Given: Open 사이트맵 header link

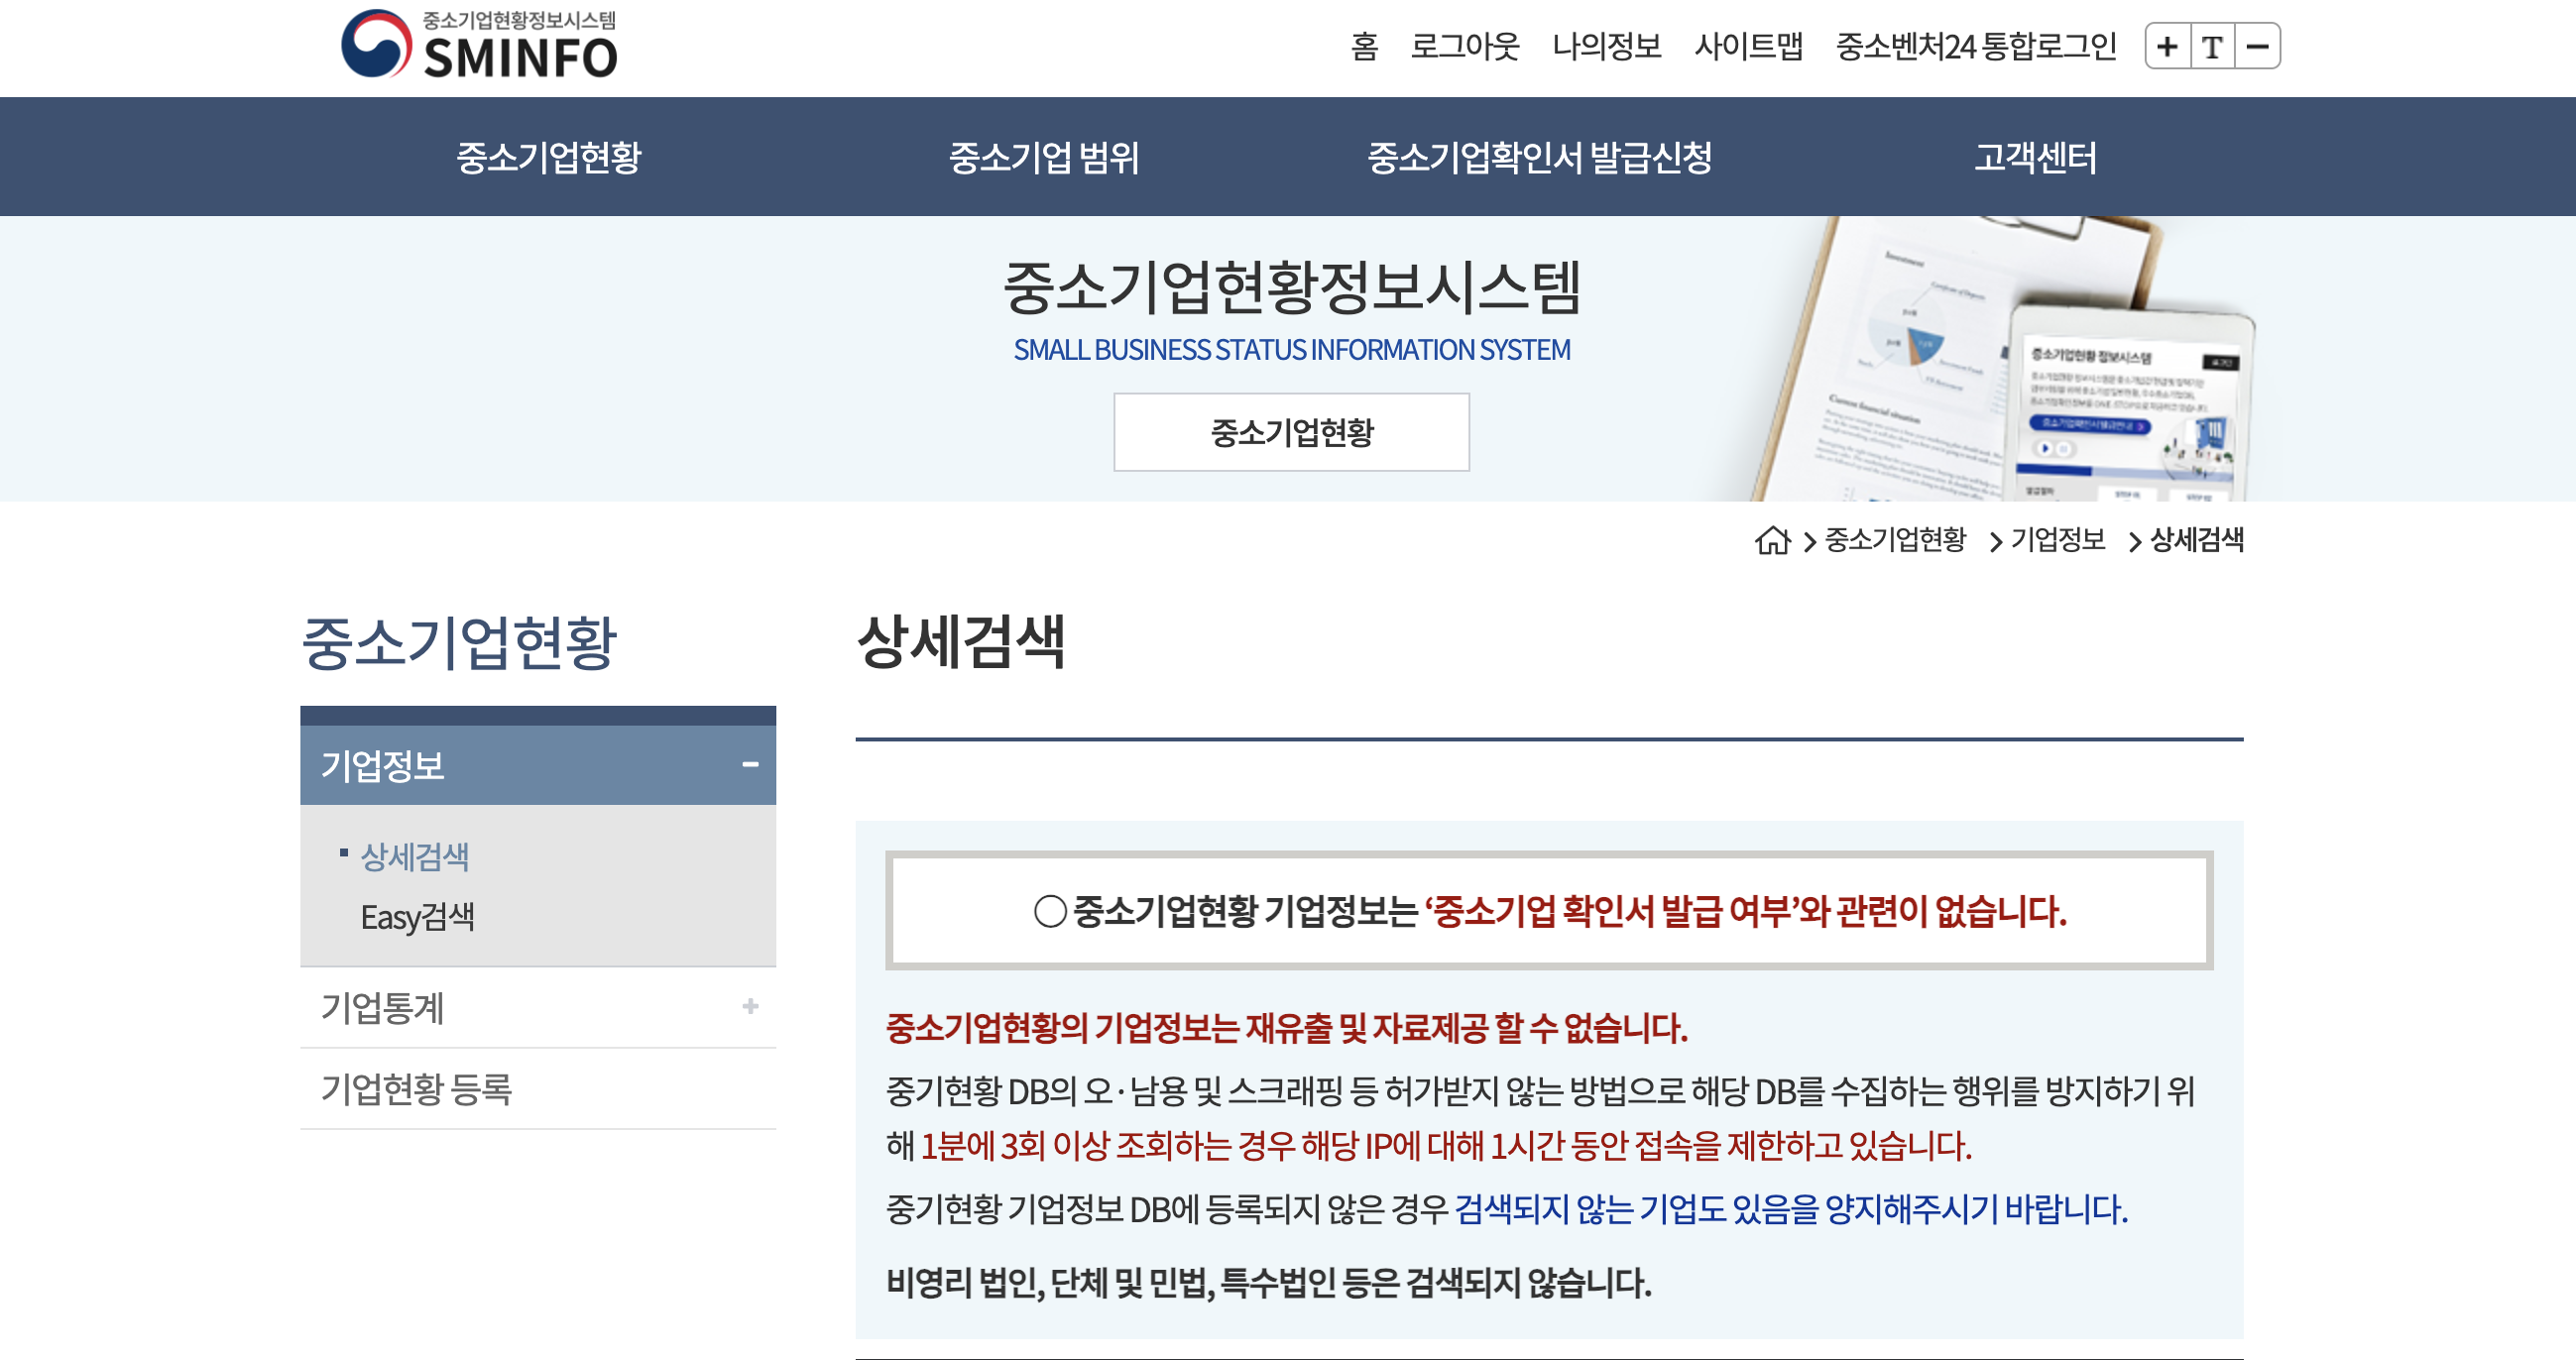Looking at the screenshot, I should [x=1748, y=47].
